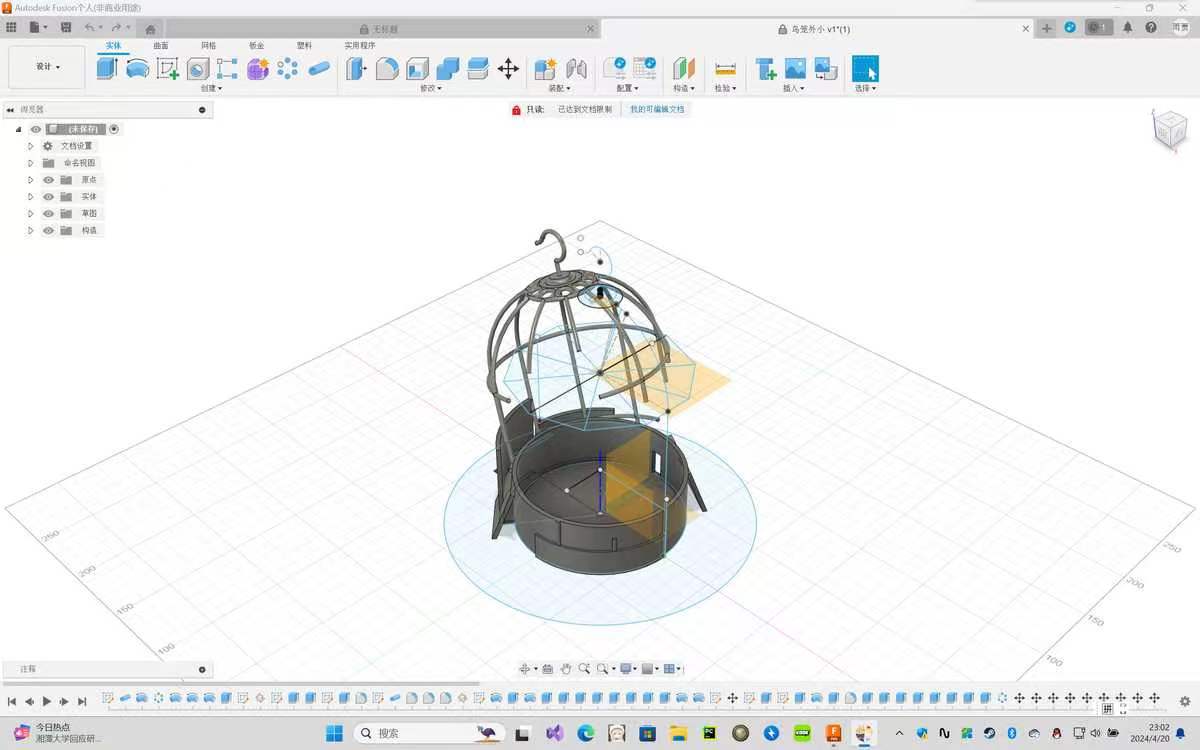Expand the 文档设置 tree node
The image size is (1200, 750).
pos(30,146)
